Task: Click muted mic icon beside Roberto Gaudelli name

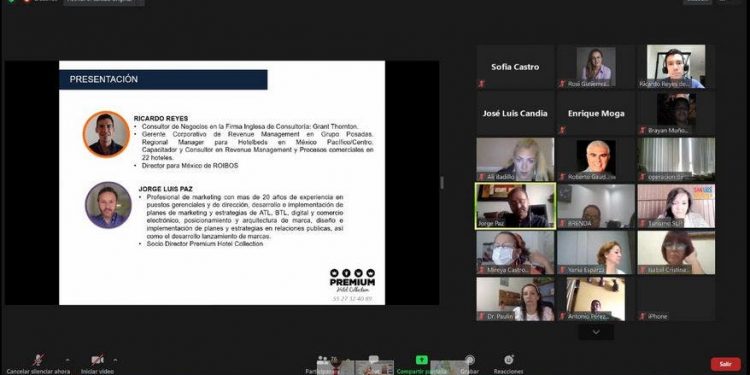Action: click(562, 176)
